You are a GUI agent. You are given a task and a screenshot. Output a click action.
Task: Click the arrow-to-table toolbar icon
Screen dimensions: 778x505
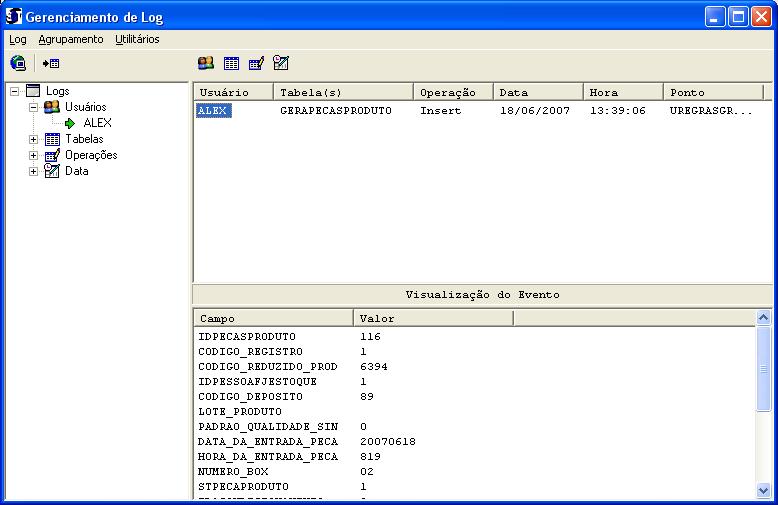pos(51,63)
